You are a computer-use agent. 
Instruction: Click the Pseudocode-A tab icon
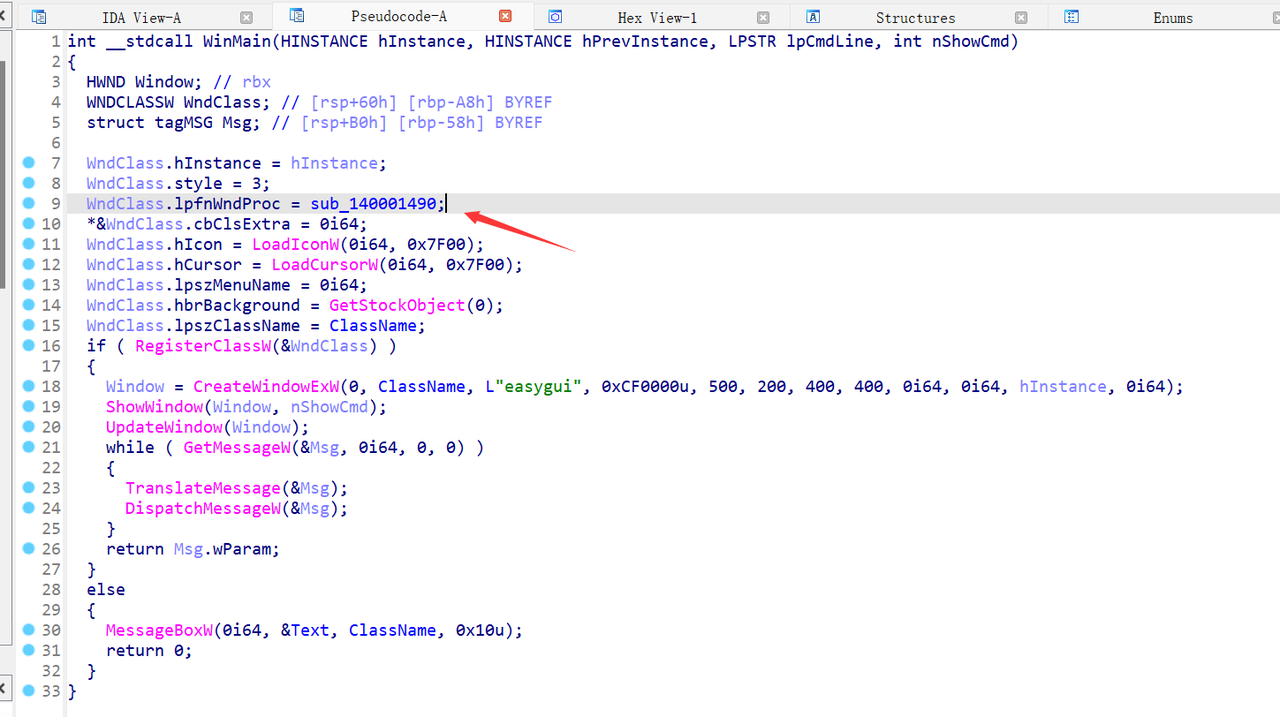tap(296, 17)
